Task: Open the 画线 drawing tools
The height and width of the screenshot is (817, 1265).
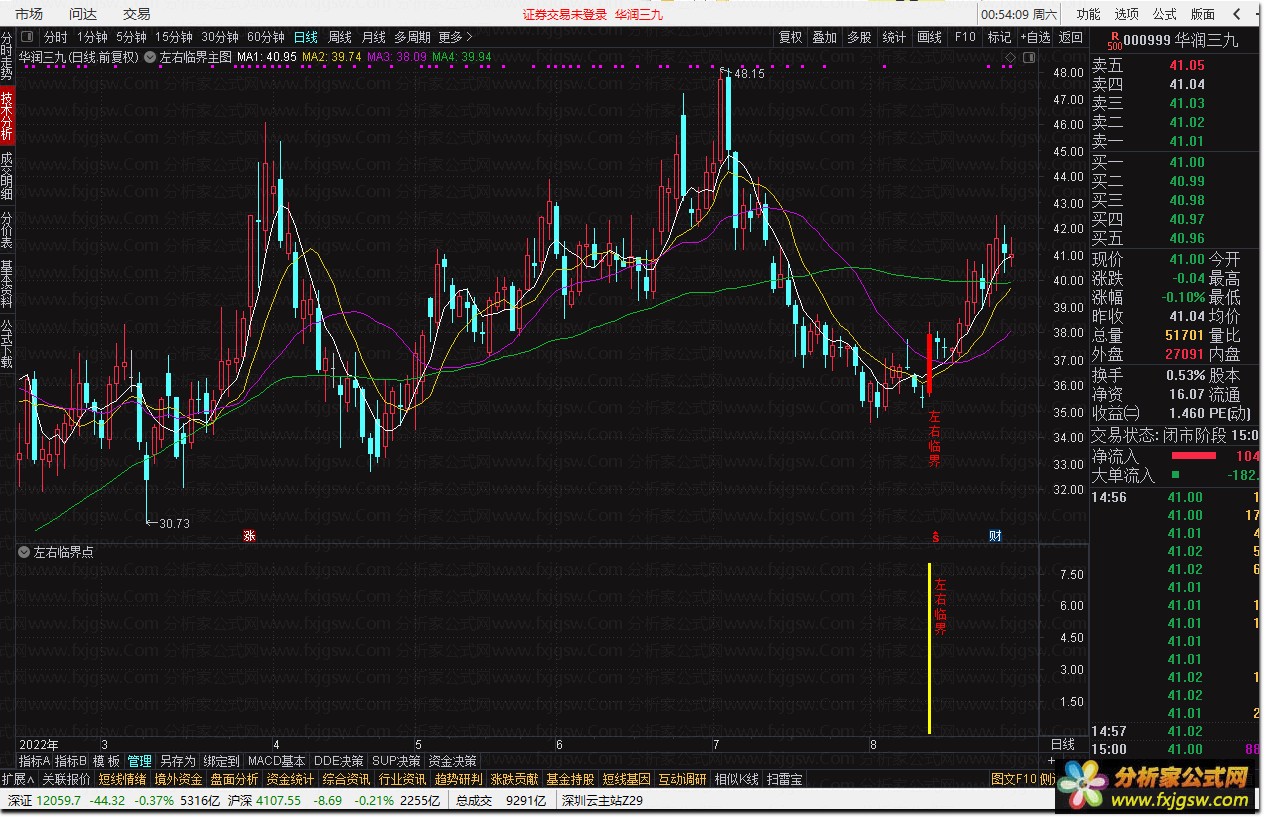Action: pos(929,37)
